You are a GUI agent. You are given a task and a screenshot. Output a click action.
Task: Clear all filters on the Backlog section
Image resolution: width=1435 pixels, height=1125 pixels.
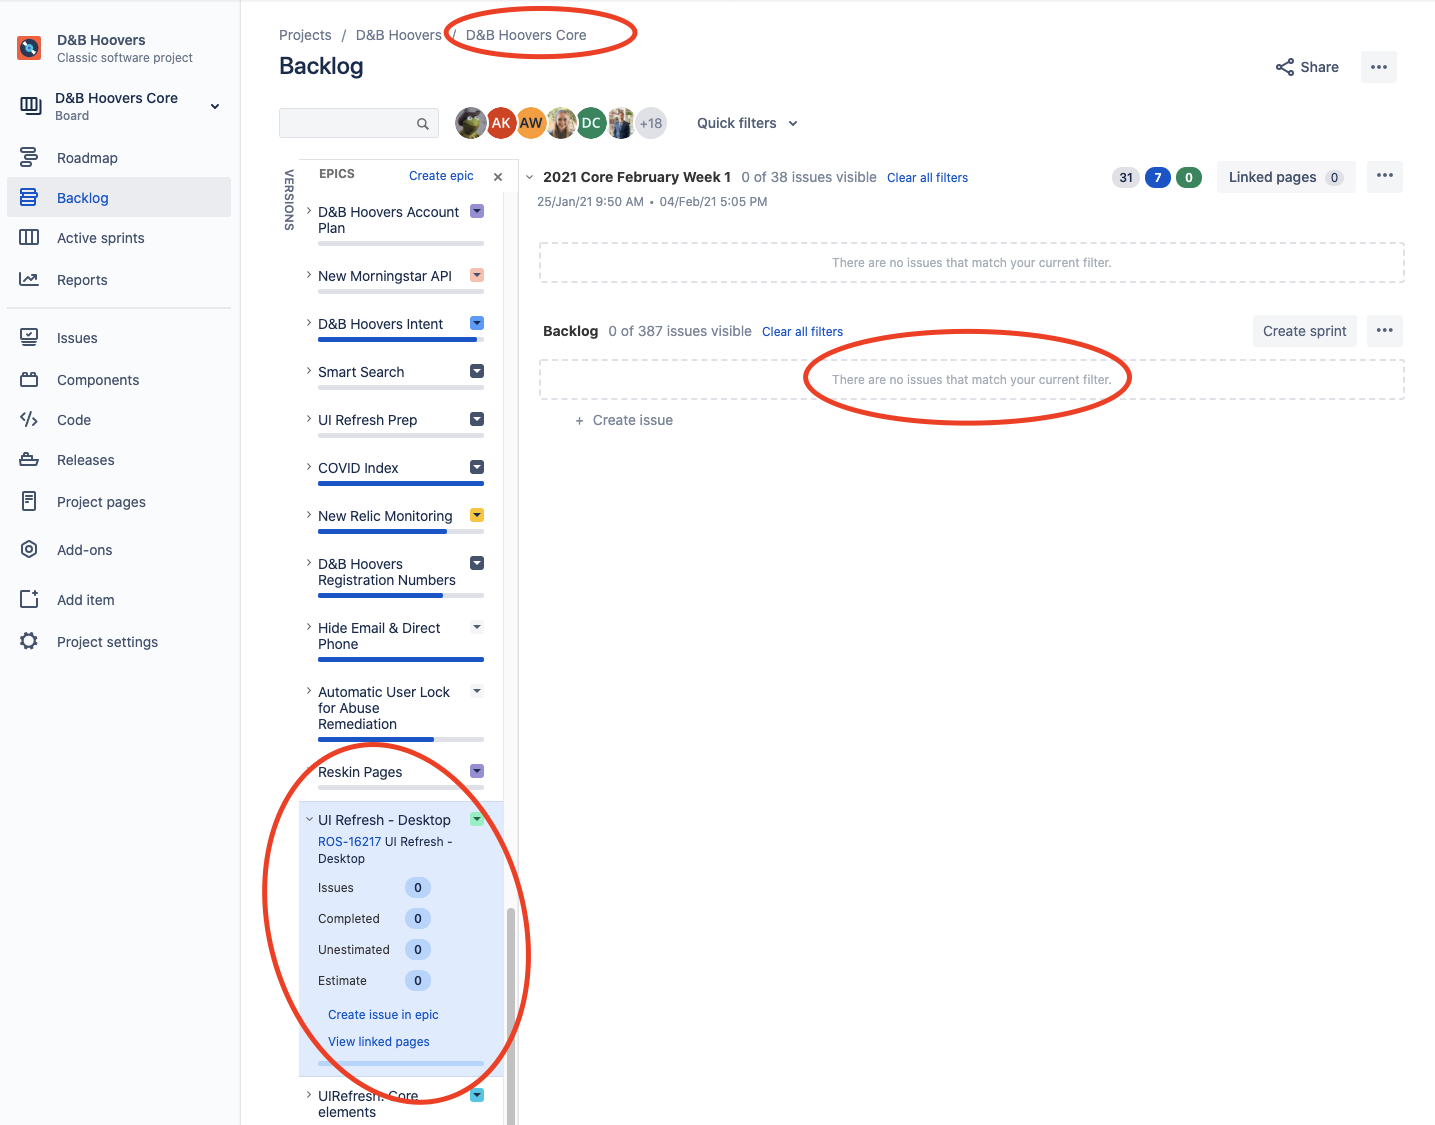[x=802, y=332]
